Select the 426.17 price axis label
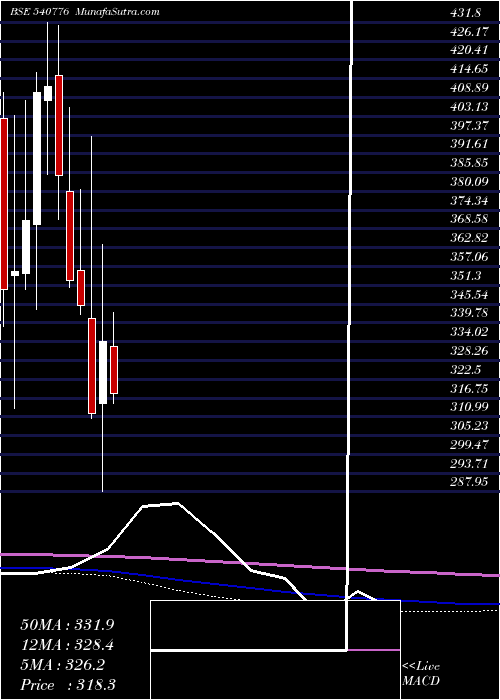500x700 pixels. 469,32
